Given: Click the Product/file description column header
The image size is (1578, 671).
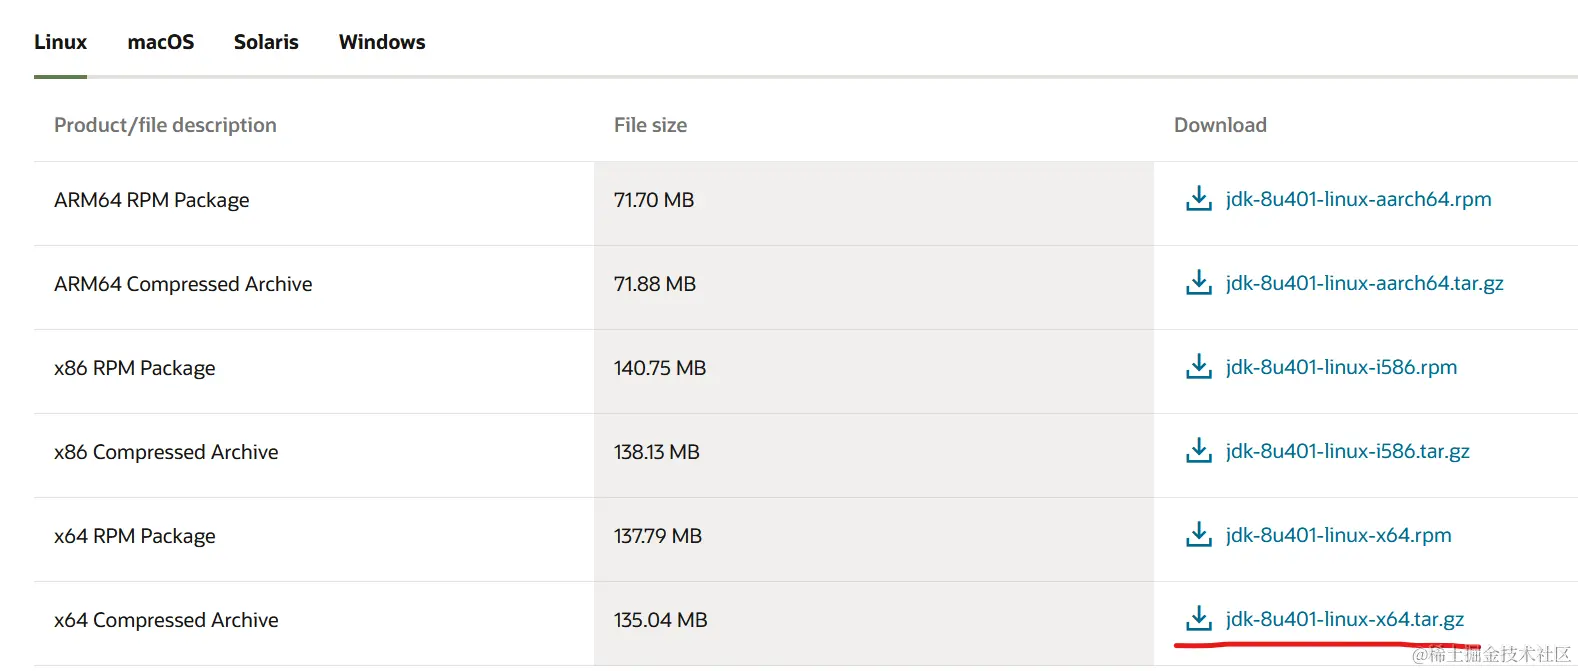Looking at the screenshot, I should pos(165,125).
